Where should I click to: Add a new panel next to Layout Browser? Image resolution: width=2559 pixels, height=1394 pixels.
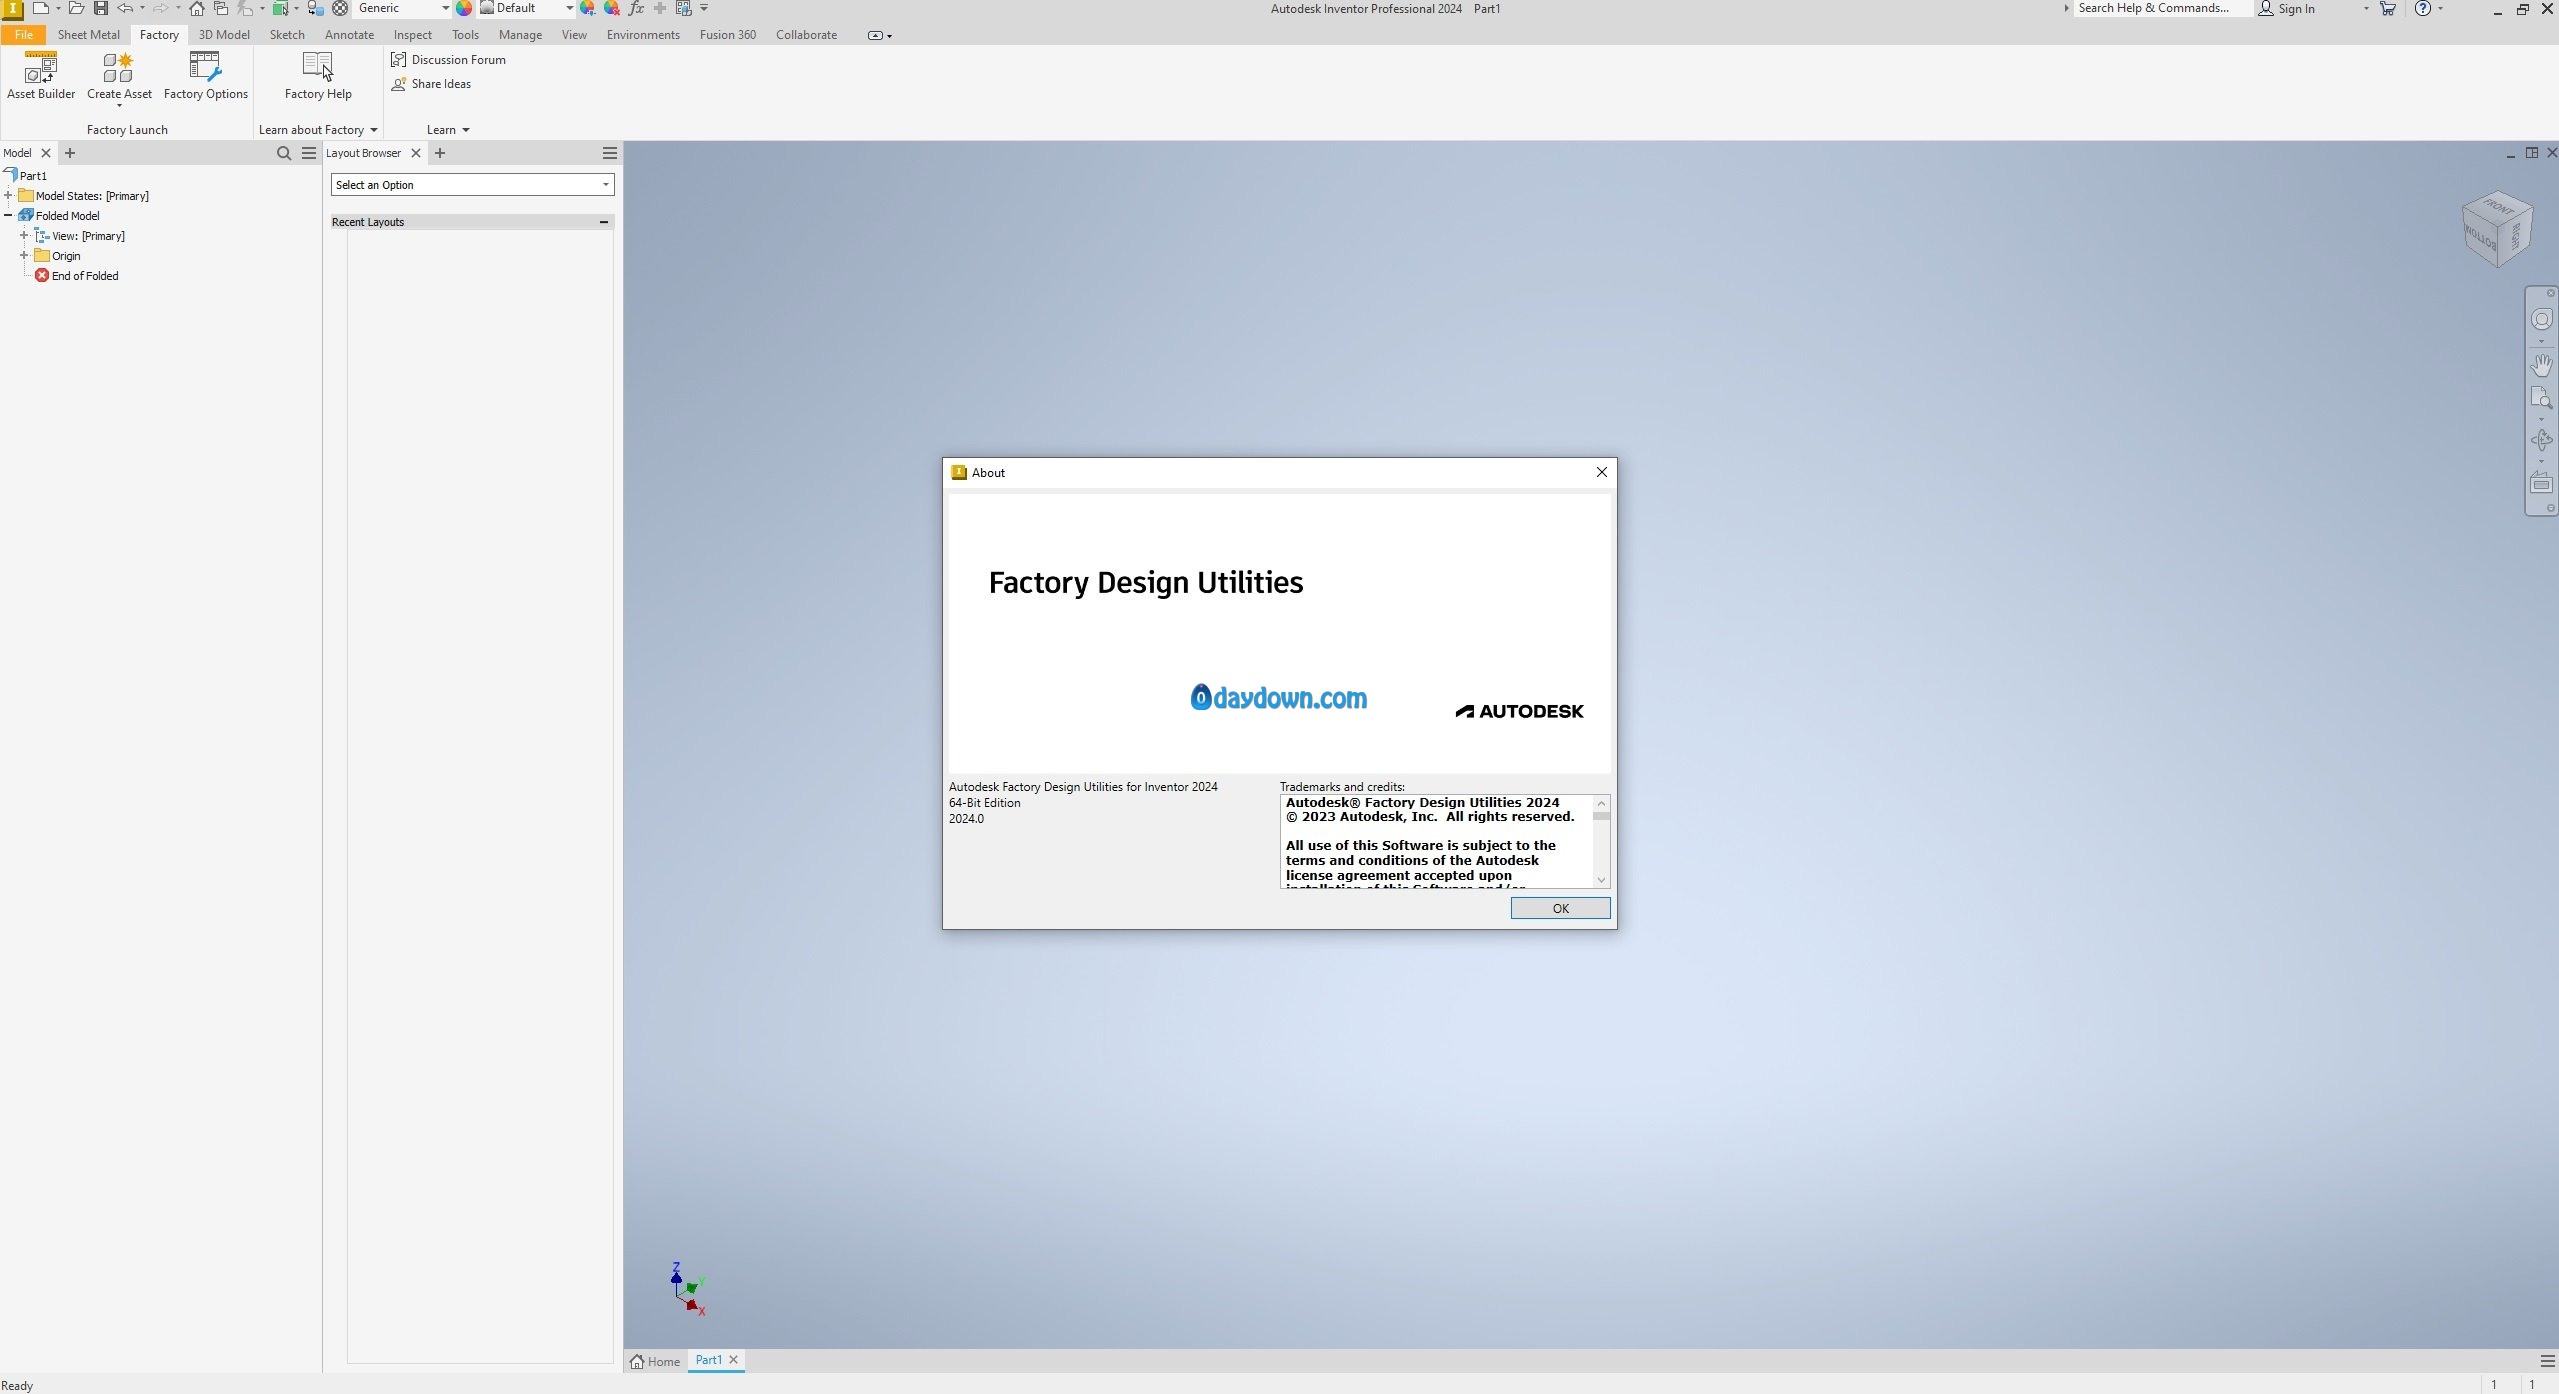click(440, 153)
